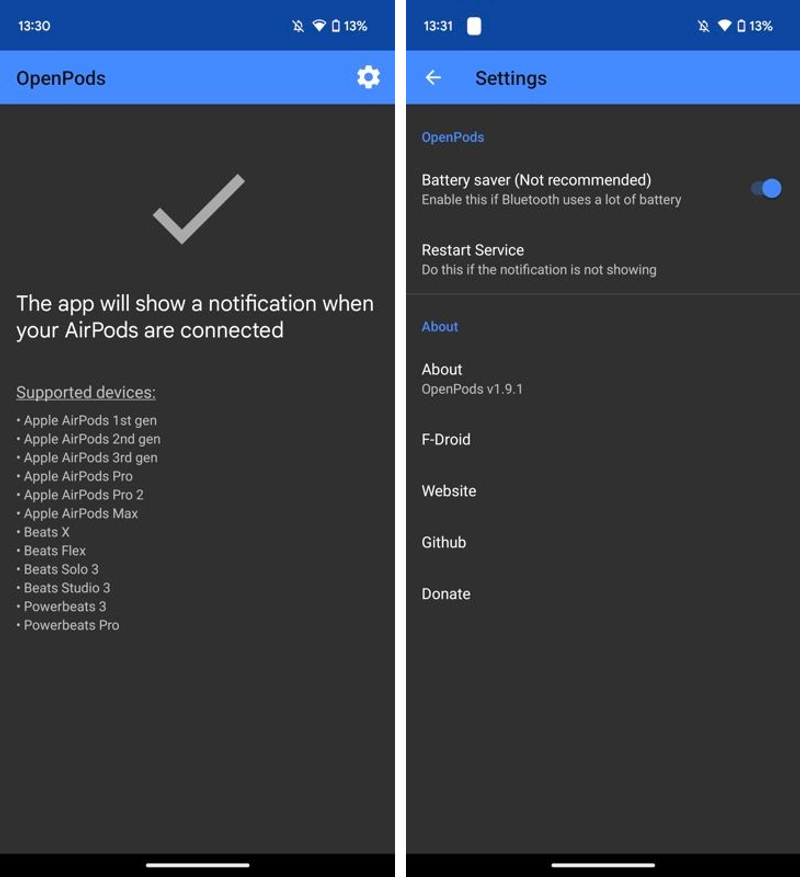
Task: Click the white notification icon beside 13:31
Action: 474,26
